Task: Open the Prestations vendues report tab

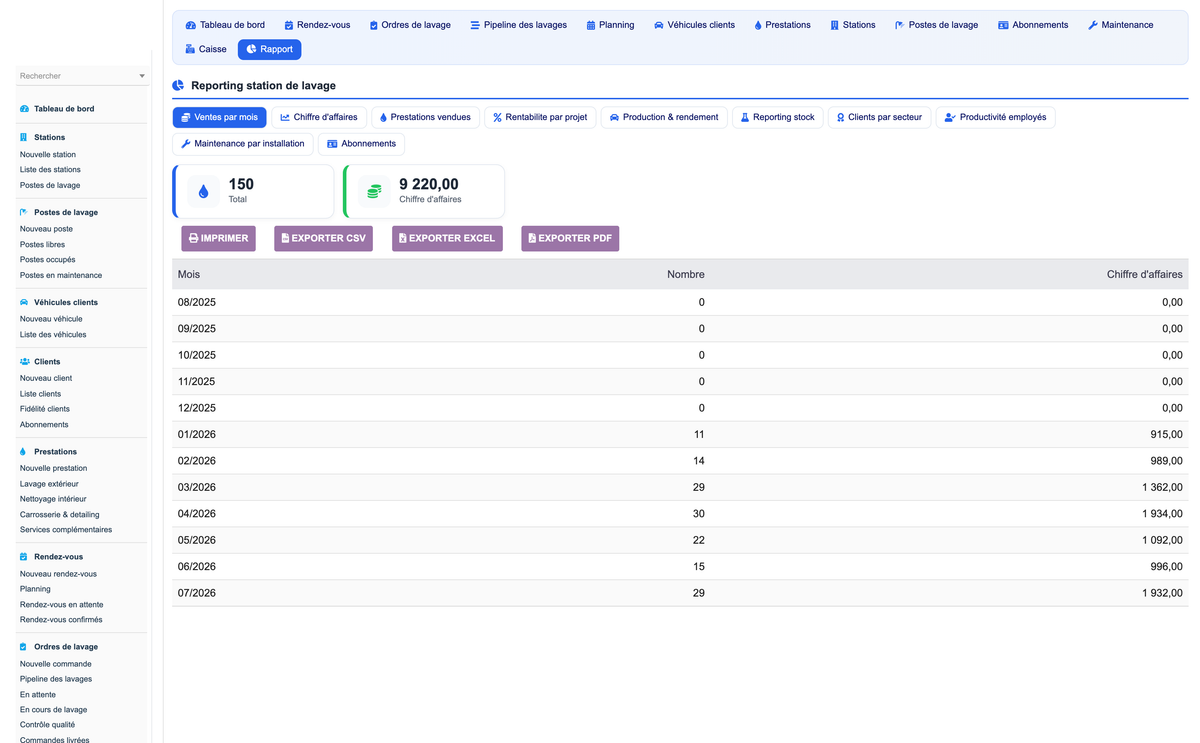Action: click(x=425, y=117)
